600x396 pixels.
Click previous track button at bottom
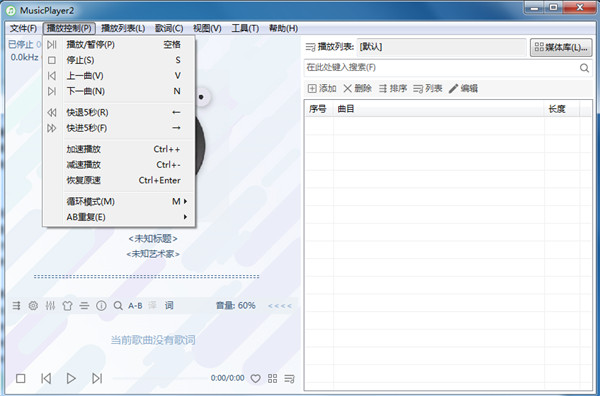coord(46,378)
